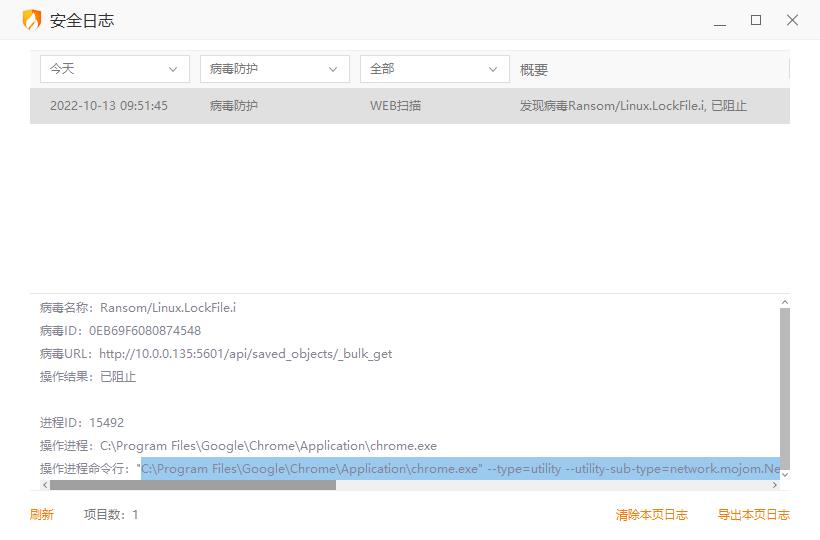Click the 病毒名称 Ransom/Linux.LockFile.i line
This screenshot has height=540, width=820.
click(138, 307)
